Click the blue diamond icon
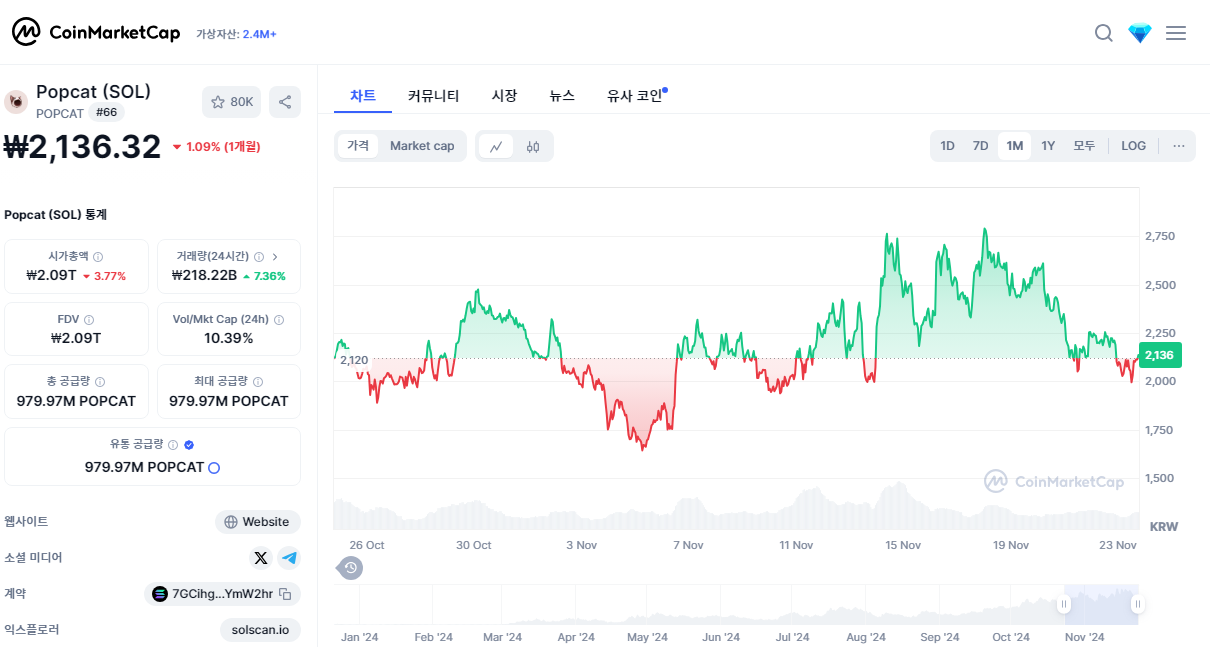 pos(1140,33)
